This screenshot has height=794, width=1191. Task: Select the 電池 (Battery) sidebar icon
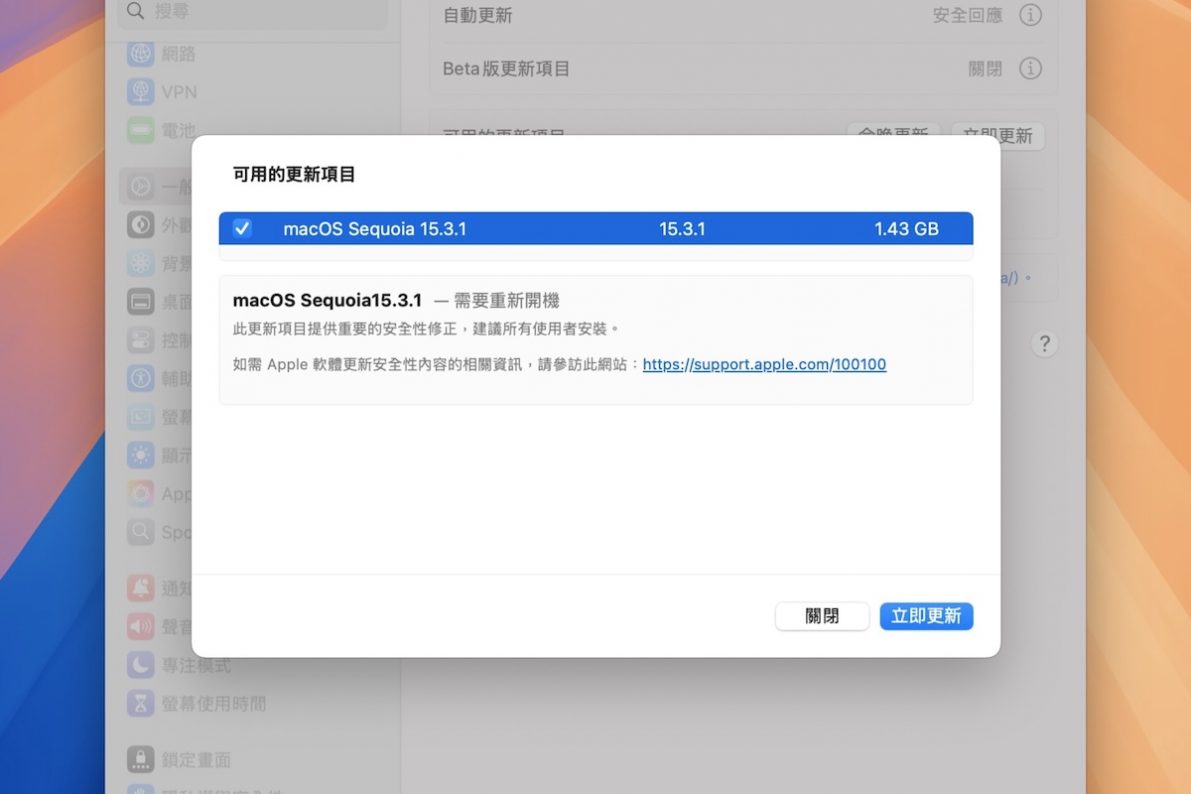click(141, 130)
